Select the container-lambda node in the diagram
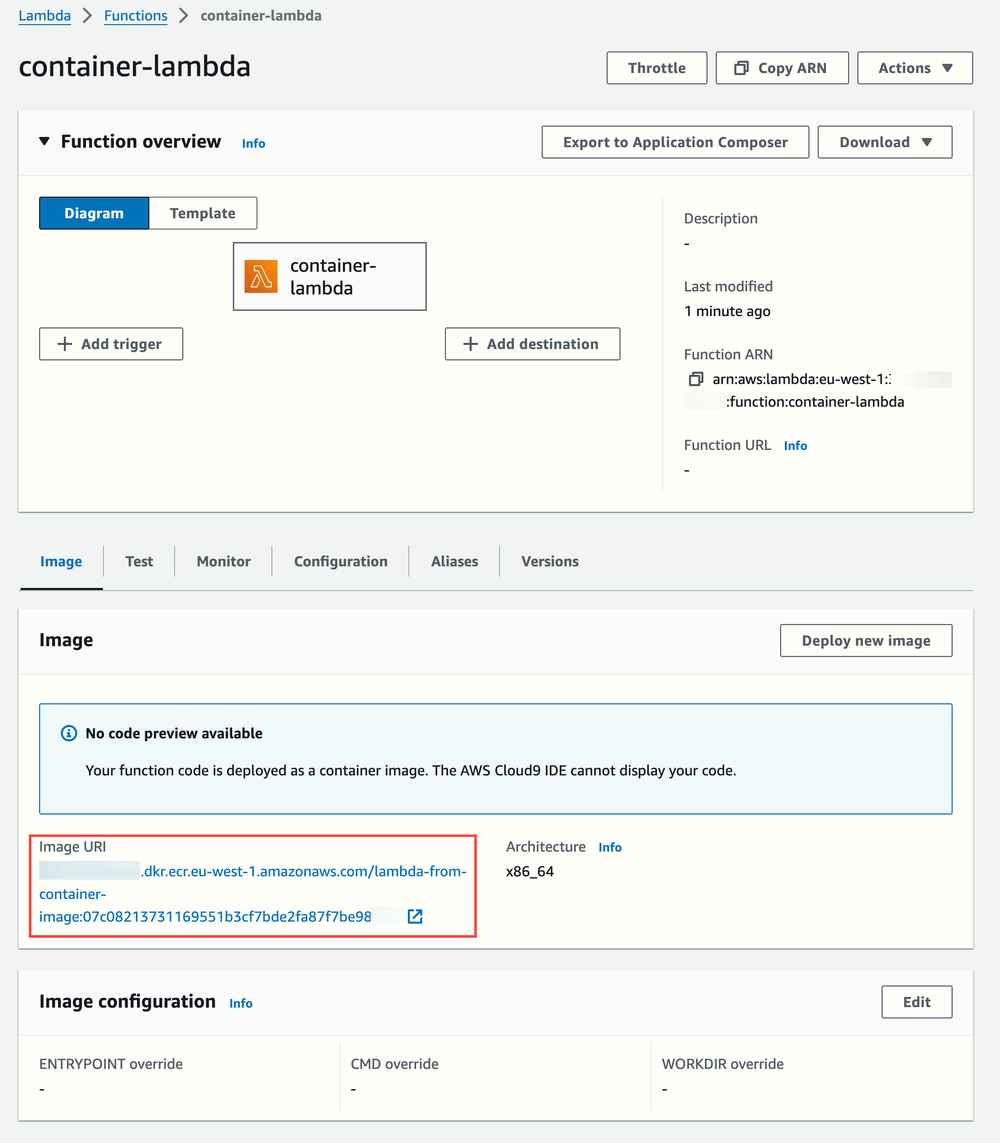 pyautogui.click(x=329, y=276)
